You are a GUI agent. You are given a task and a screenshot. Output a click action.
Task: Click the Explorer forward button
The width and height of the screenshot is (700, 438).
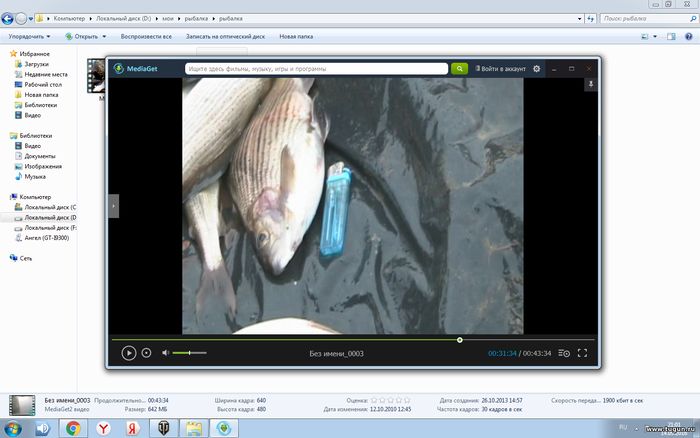(21, 19)
